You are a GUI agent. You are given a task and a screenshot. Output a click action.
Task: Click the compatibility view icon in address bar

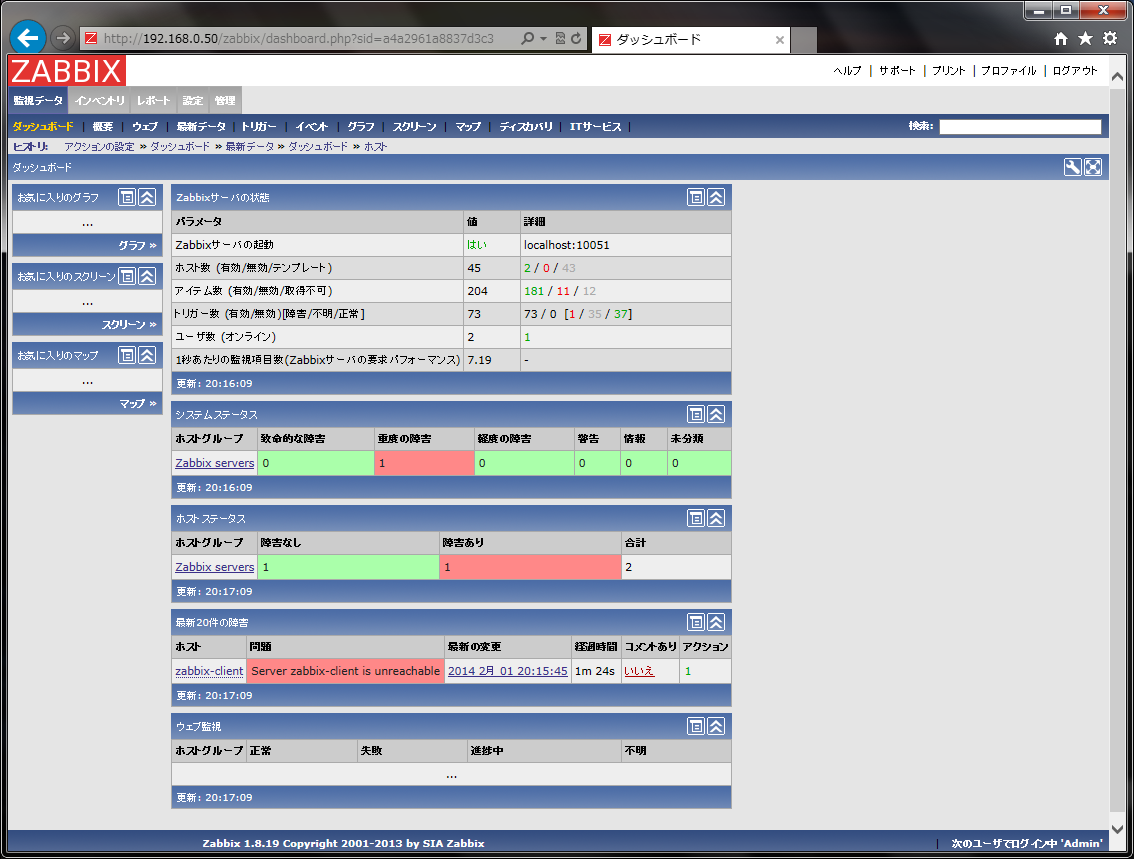[x=560, y=38]
